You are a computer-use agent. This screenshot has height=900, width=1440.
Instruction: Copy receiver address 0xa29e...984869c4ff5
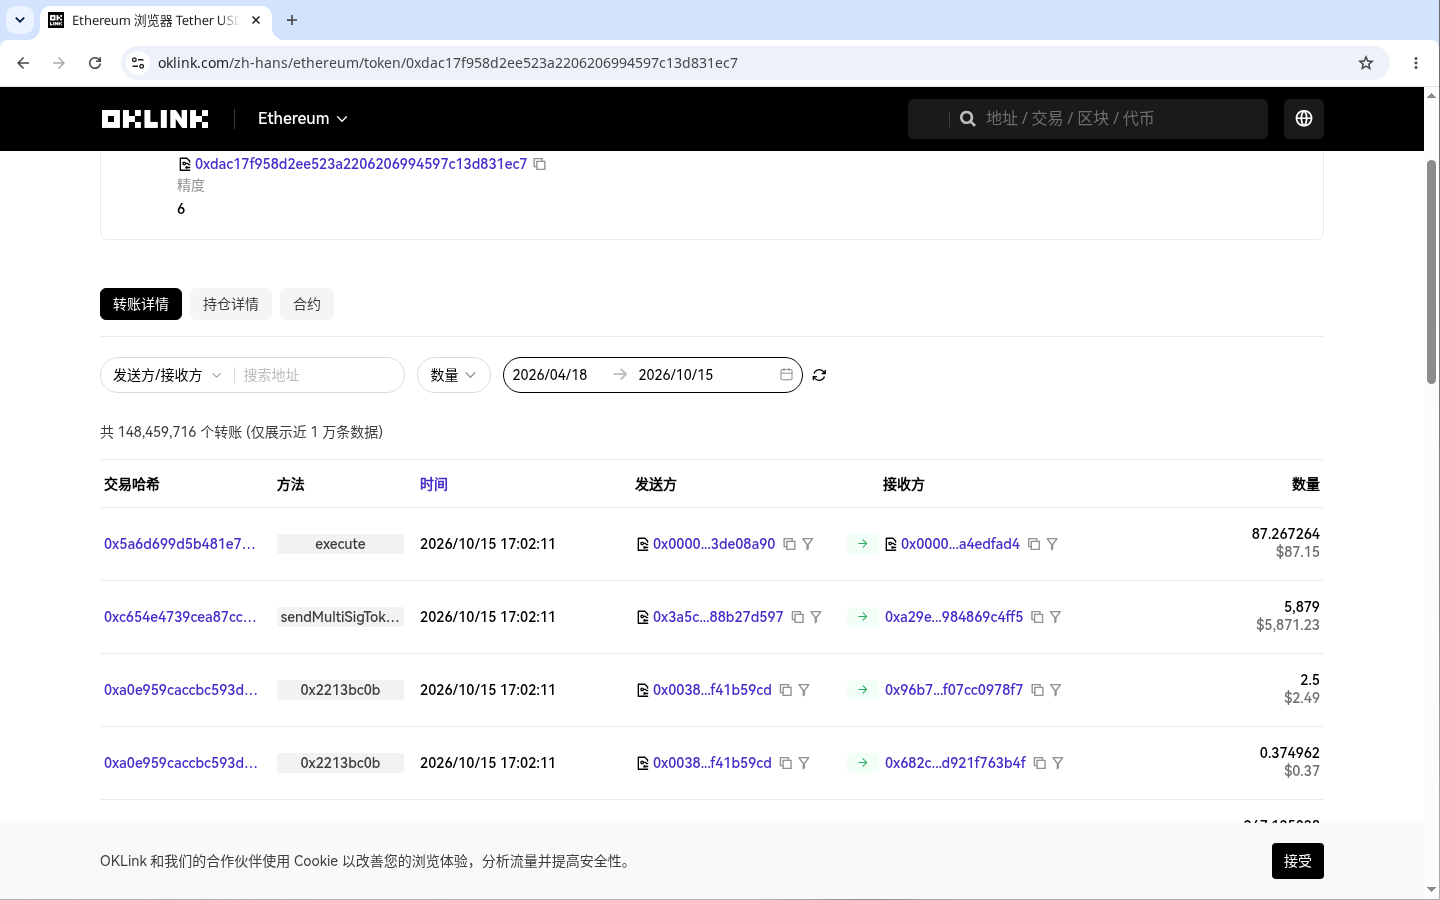pos(1037,617)
